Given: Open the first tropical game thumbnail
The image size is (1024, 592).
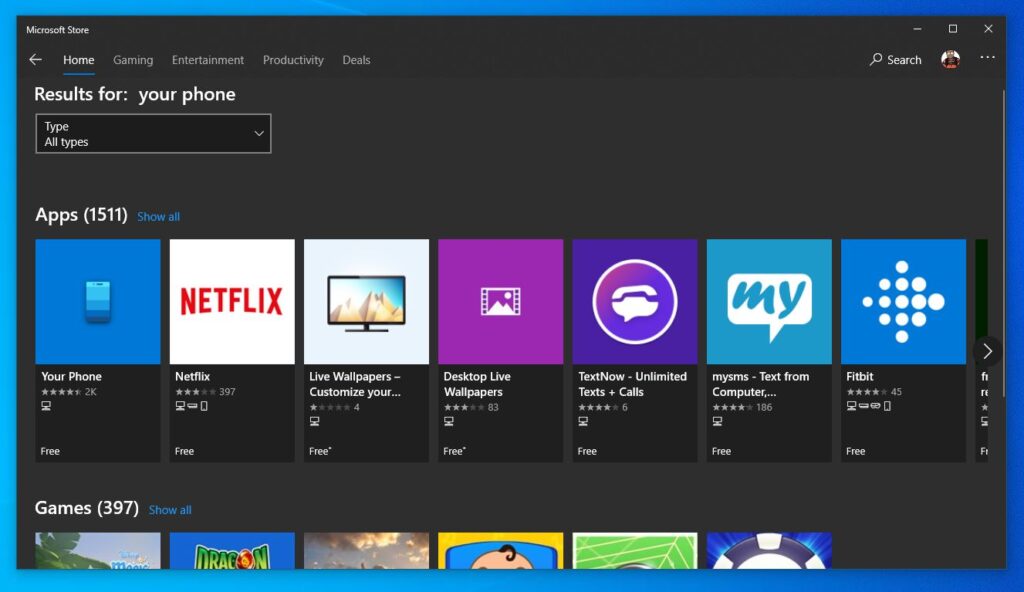Looking at the screenshot, I should click(x=98, y=550).
